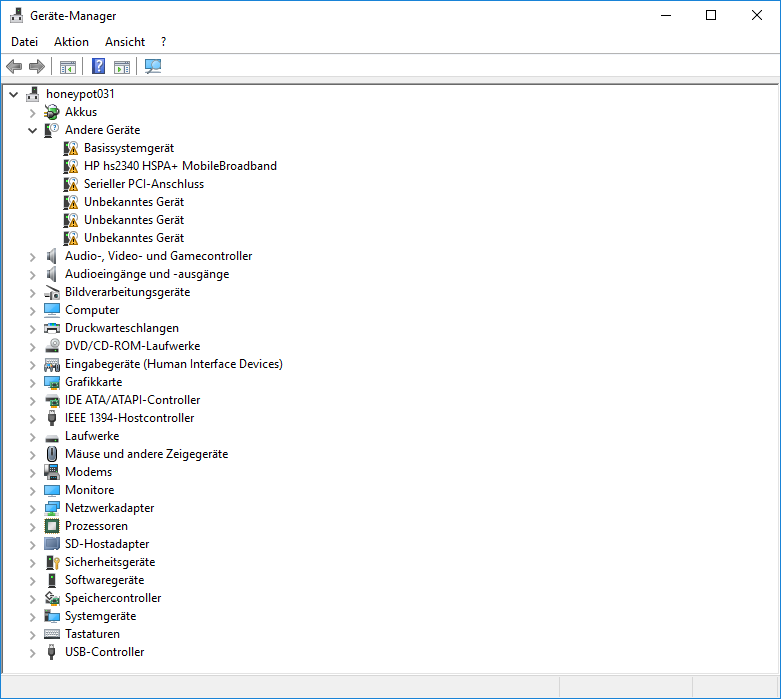The image size is (781, 699).
Task: Expand the Eingabegeräte (Human Interface Devices) category
Action: point(33,365)
